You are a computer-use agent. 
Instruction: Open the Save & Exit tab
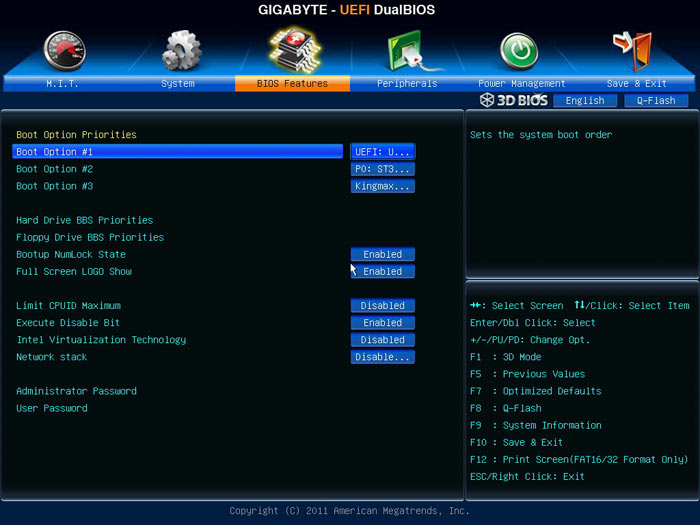pyautogui.click(x=637, y=83)
